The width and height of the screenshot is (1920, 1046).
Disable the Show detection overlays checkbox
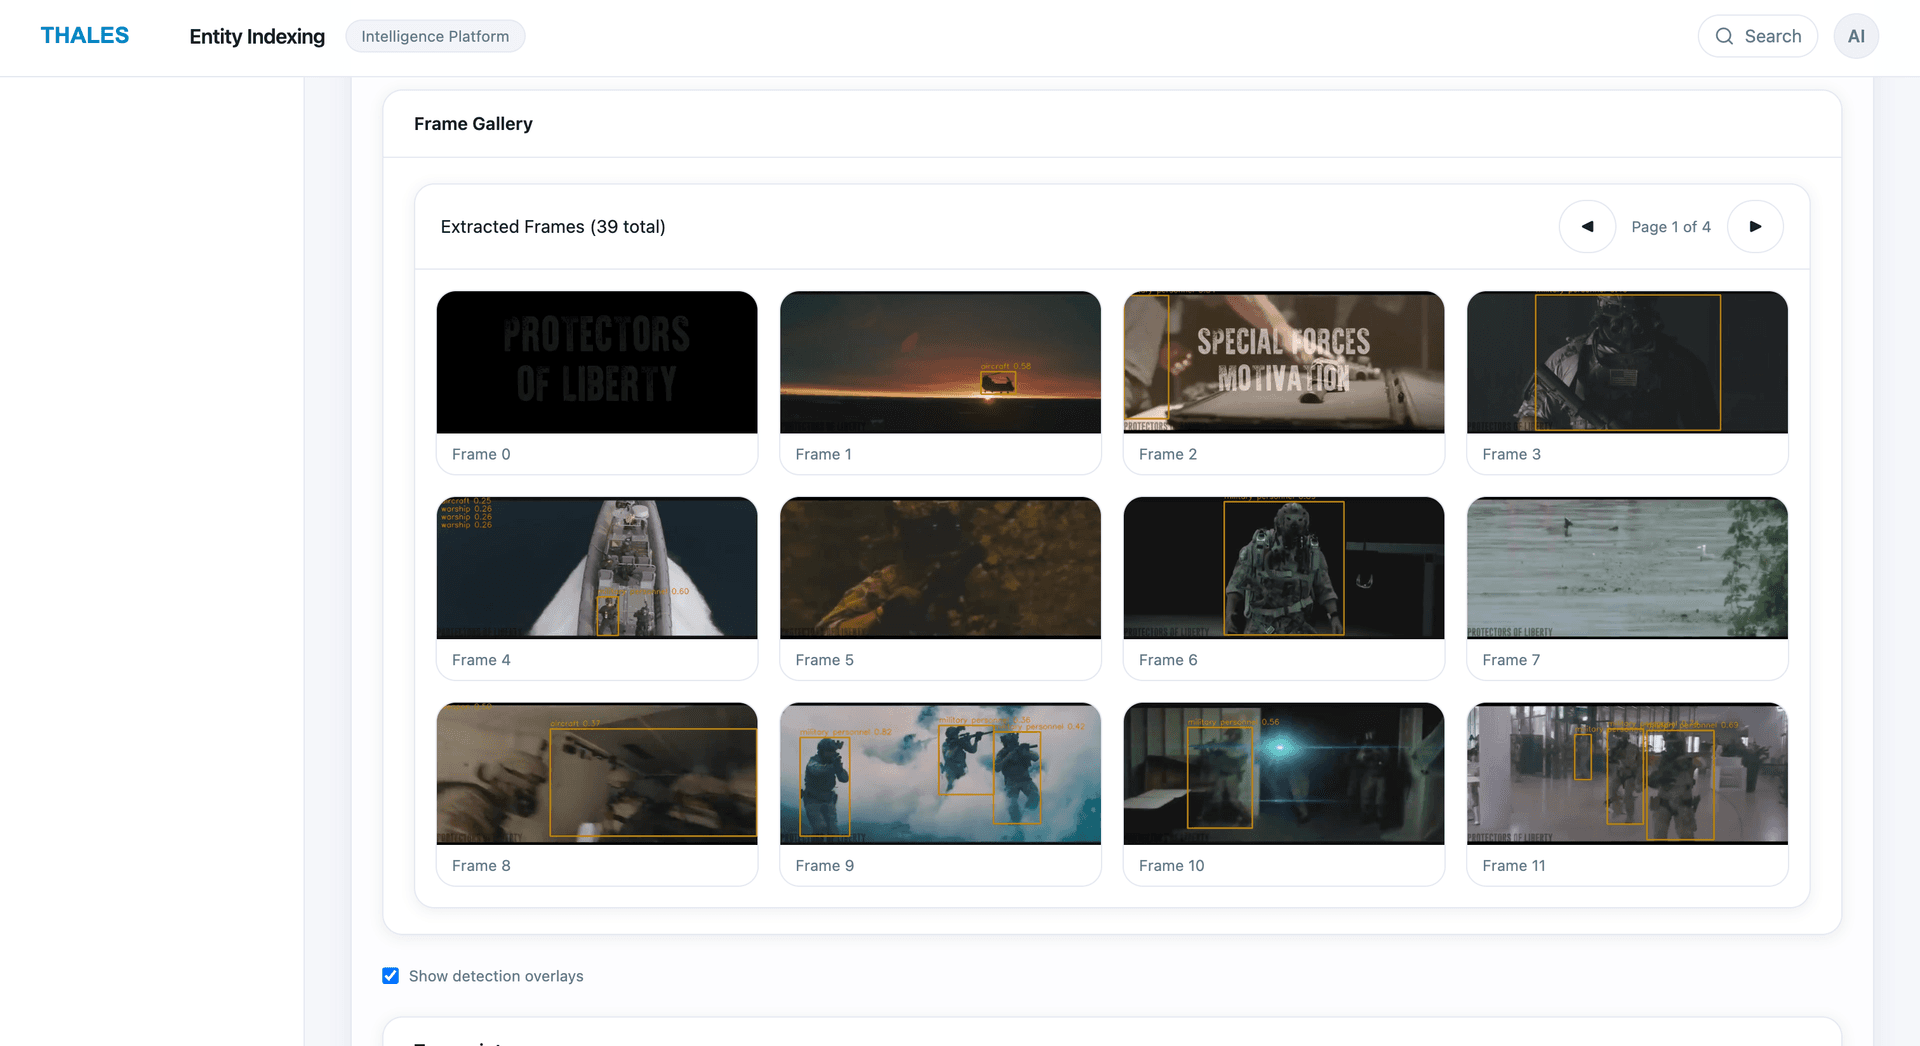(390, 975)
